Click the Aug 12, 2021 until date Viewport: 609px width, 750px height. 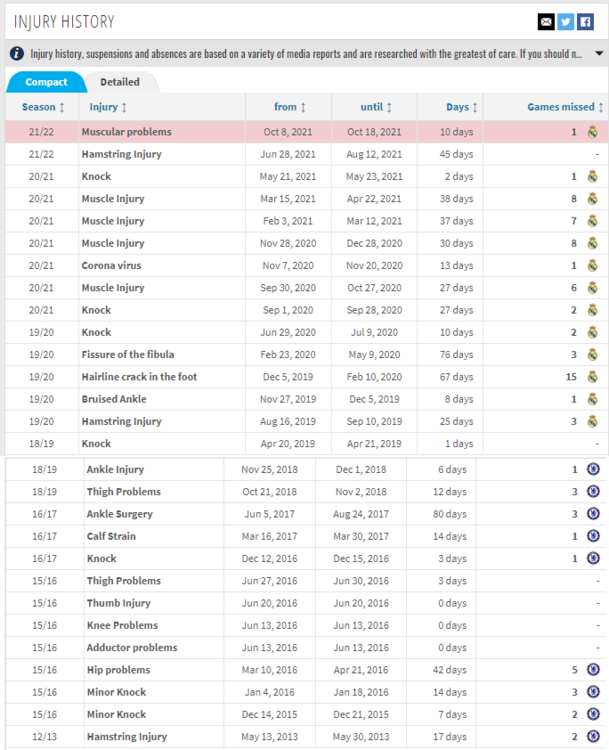click(374, 154)
